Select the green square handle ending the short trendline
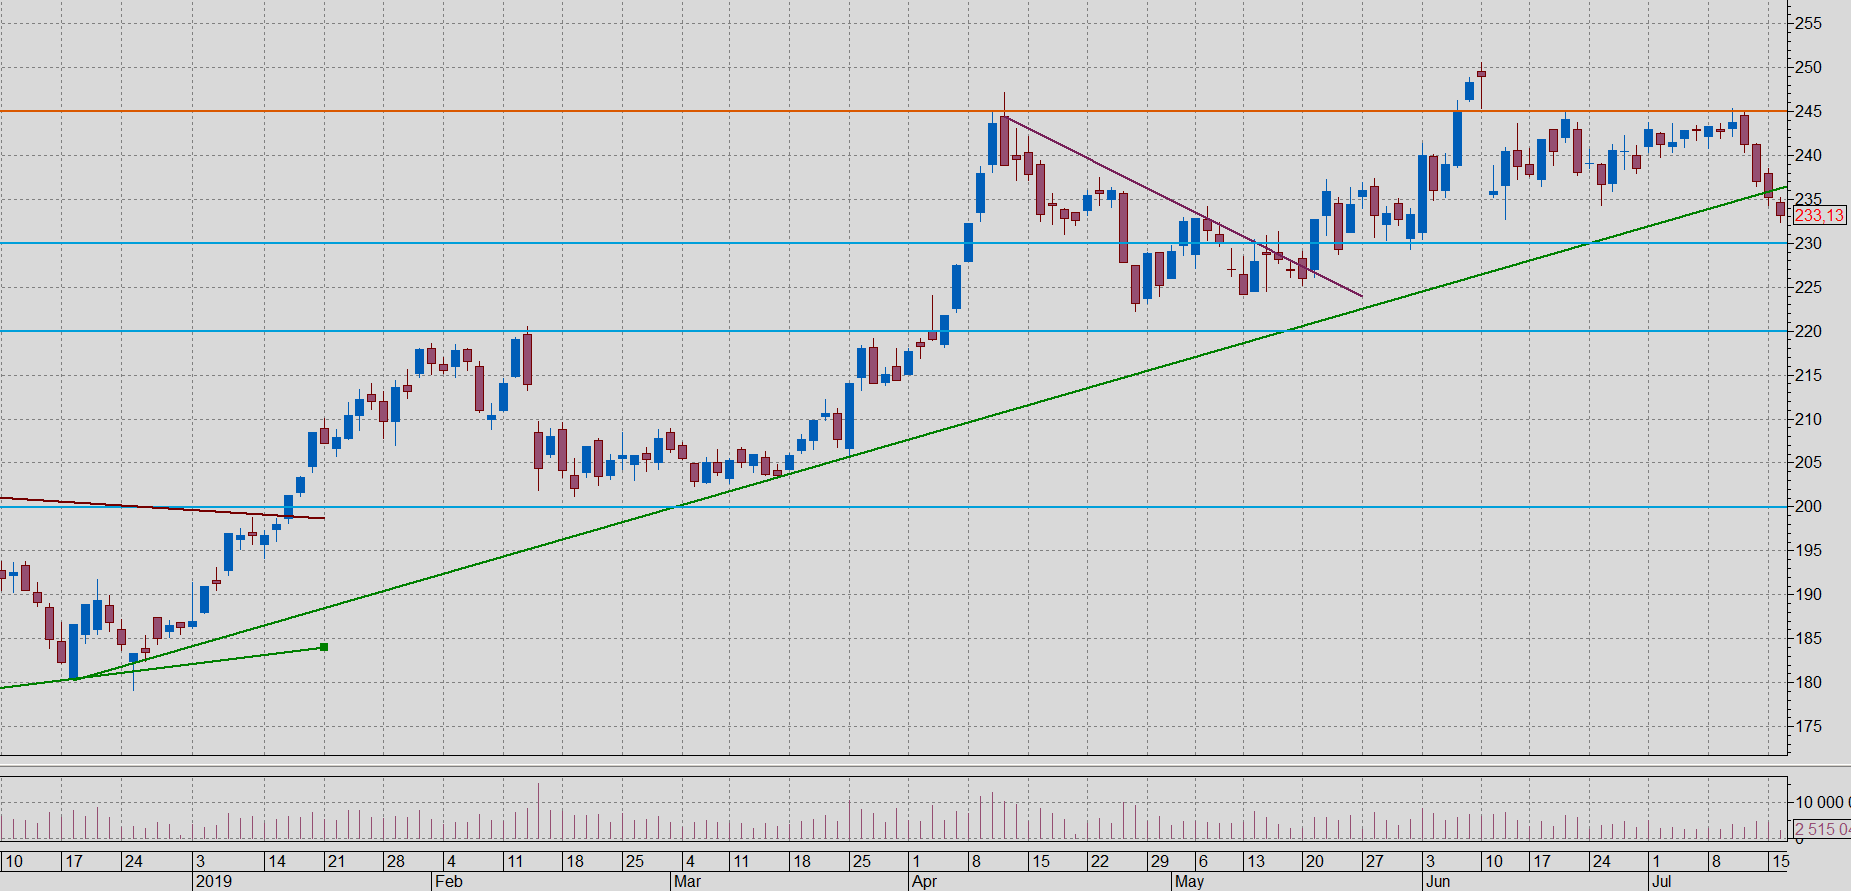 [324, 647]
